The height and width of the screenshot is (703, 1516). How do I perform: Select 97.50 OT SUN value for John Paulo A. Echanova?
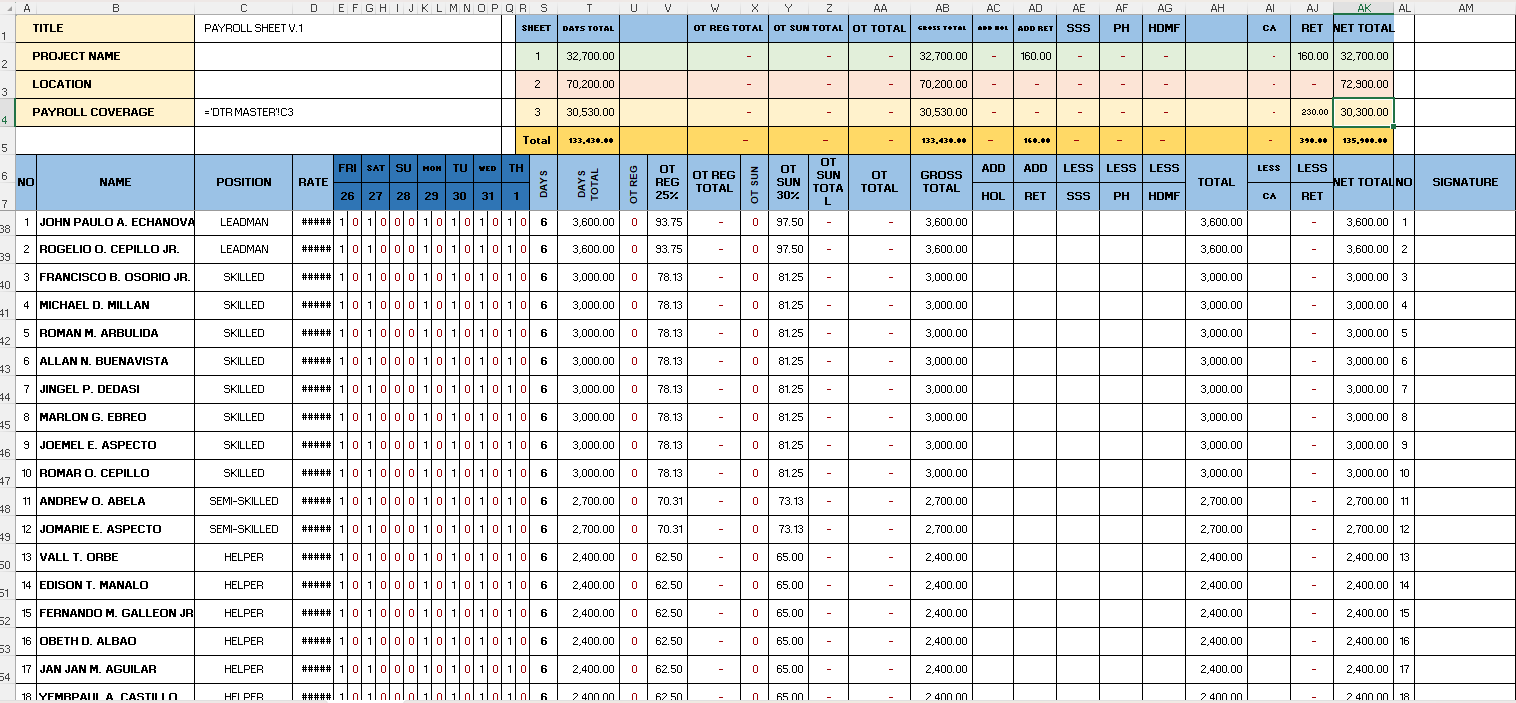coord(789,221)
